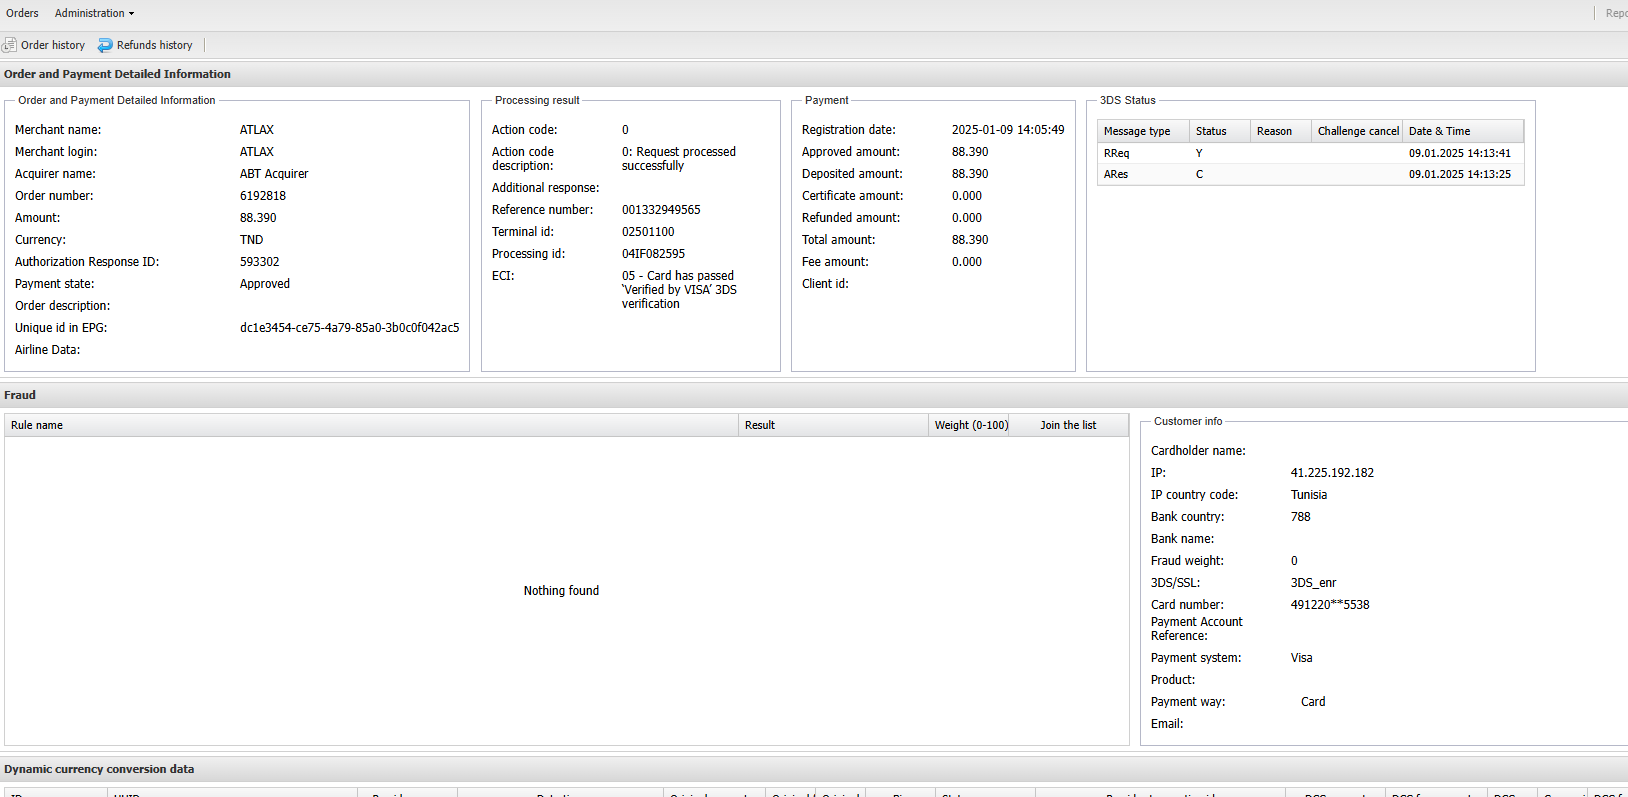Collapse the Fraud section header
This screenshot has height=797, width=1628.
point(20,395)
